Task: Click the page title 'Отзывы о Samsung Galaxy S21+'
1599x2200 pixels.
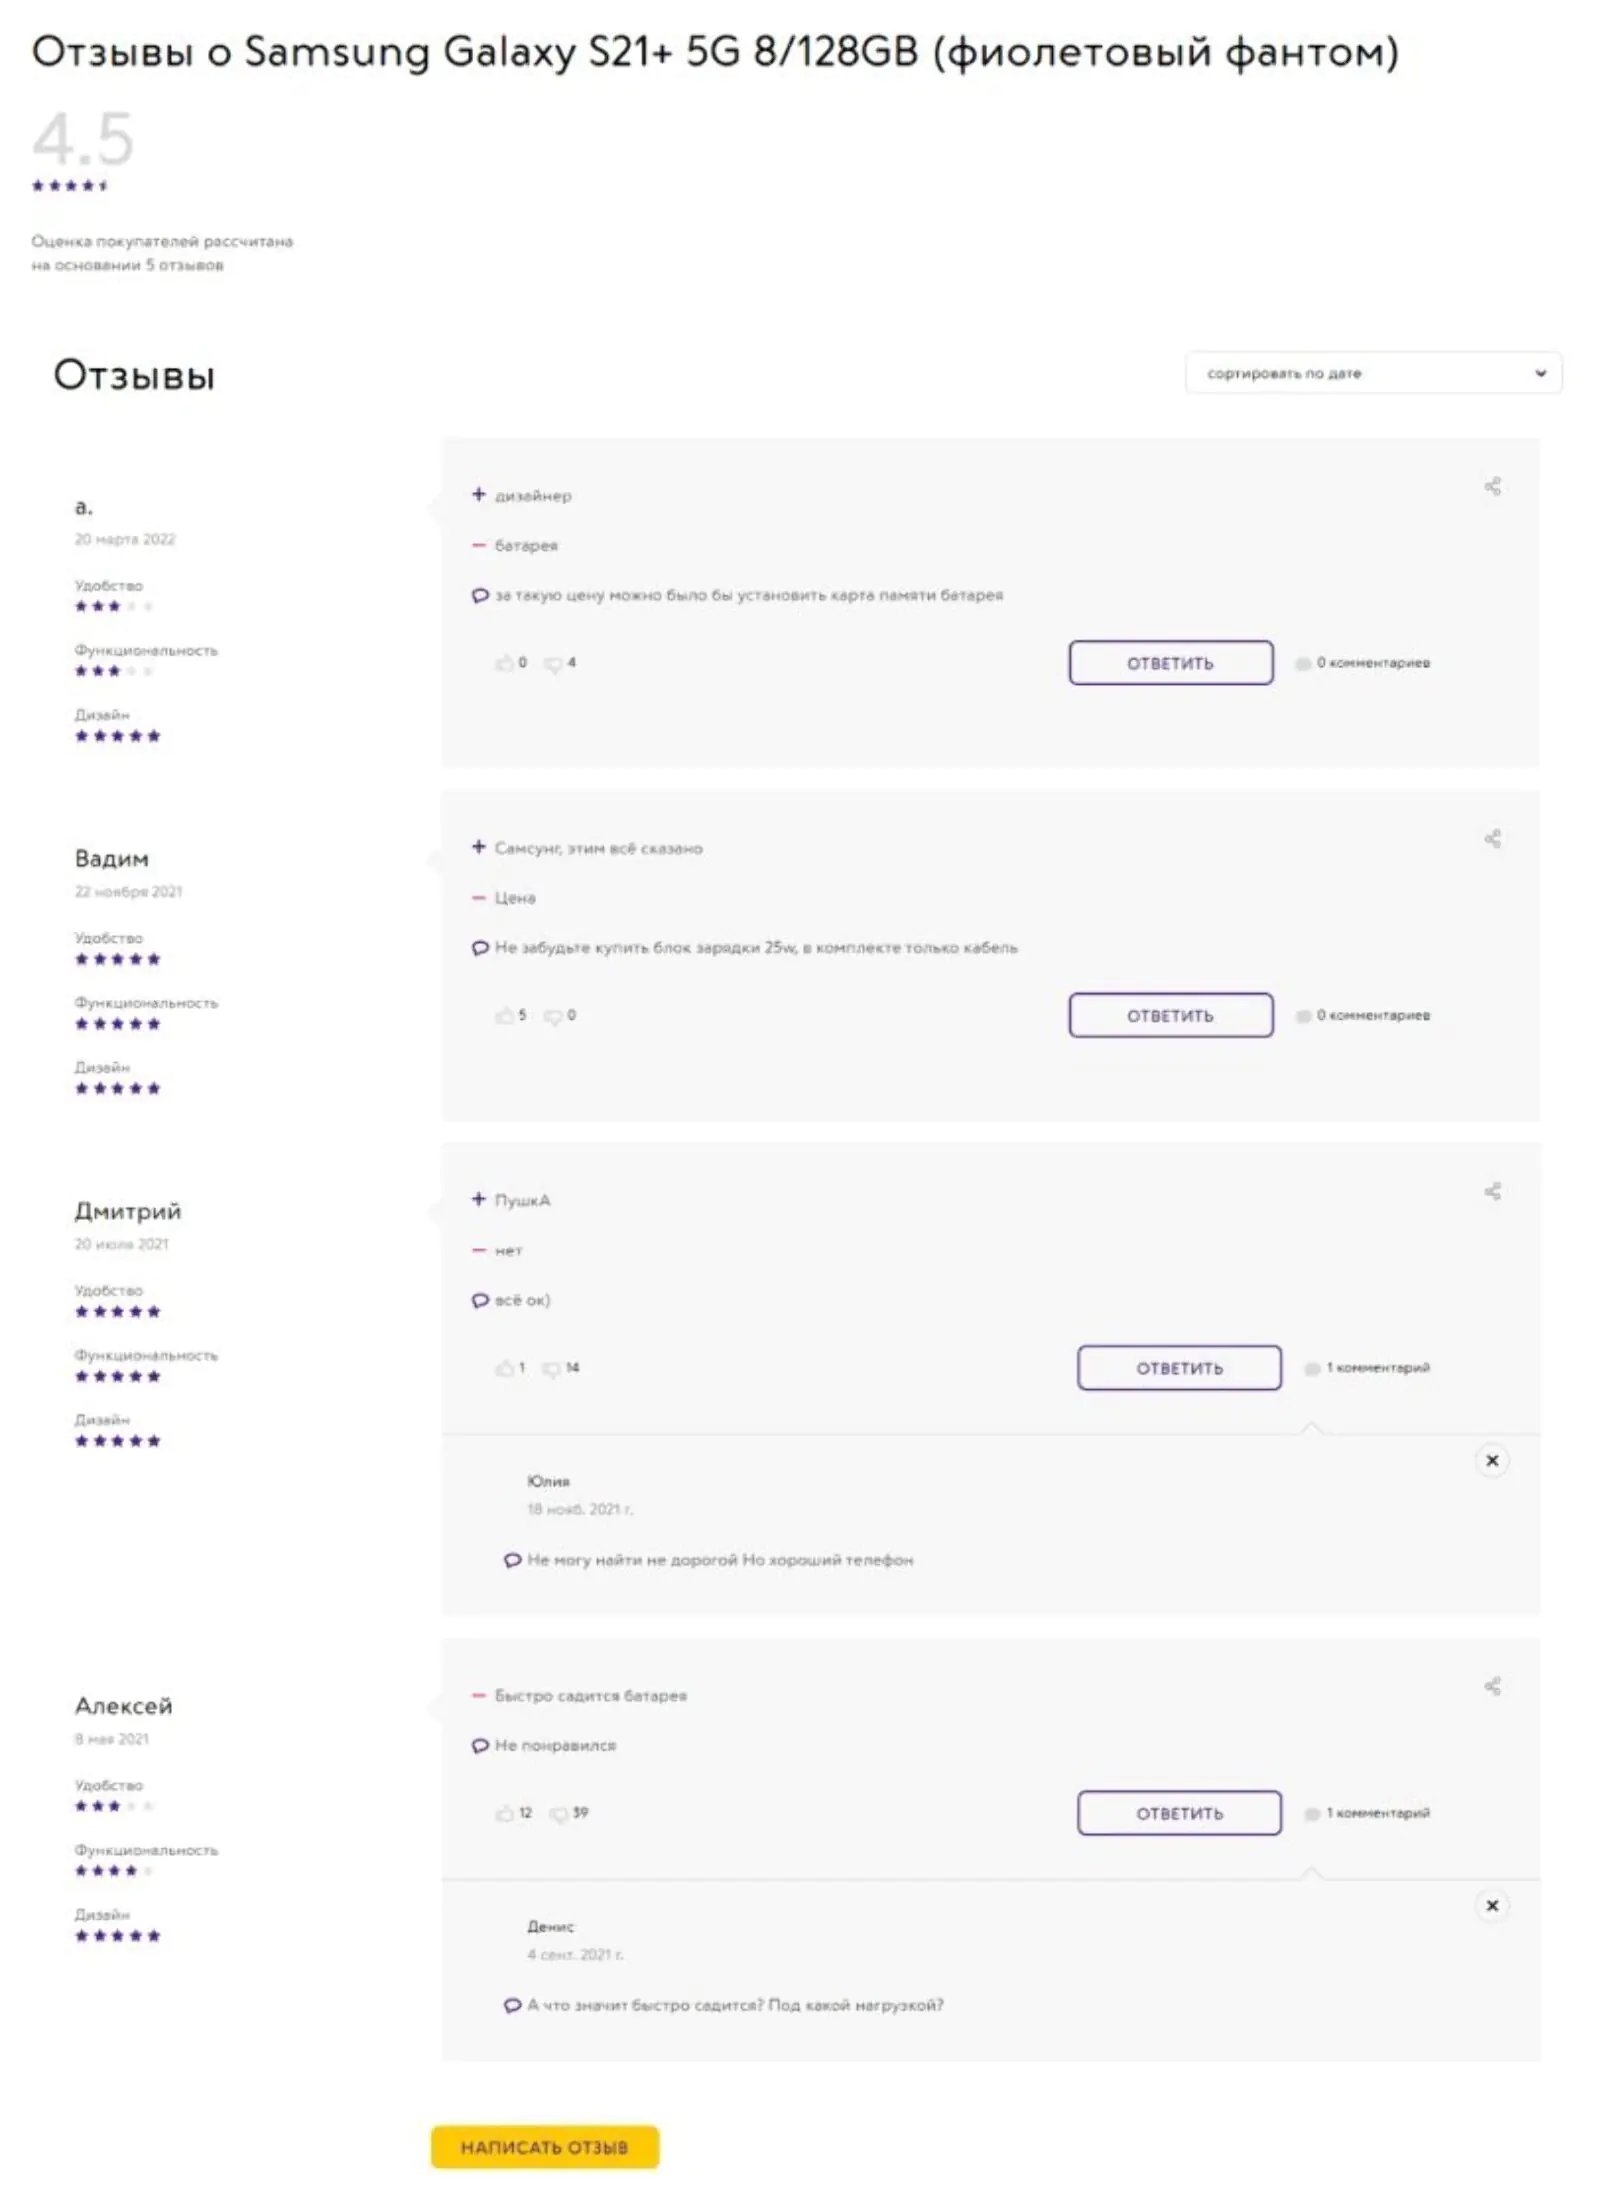Action: (715, 52)
